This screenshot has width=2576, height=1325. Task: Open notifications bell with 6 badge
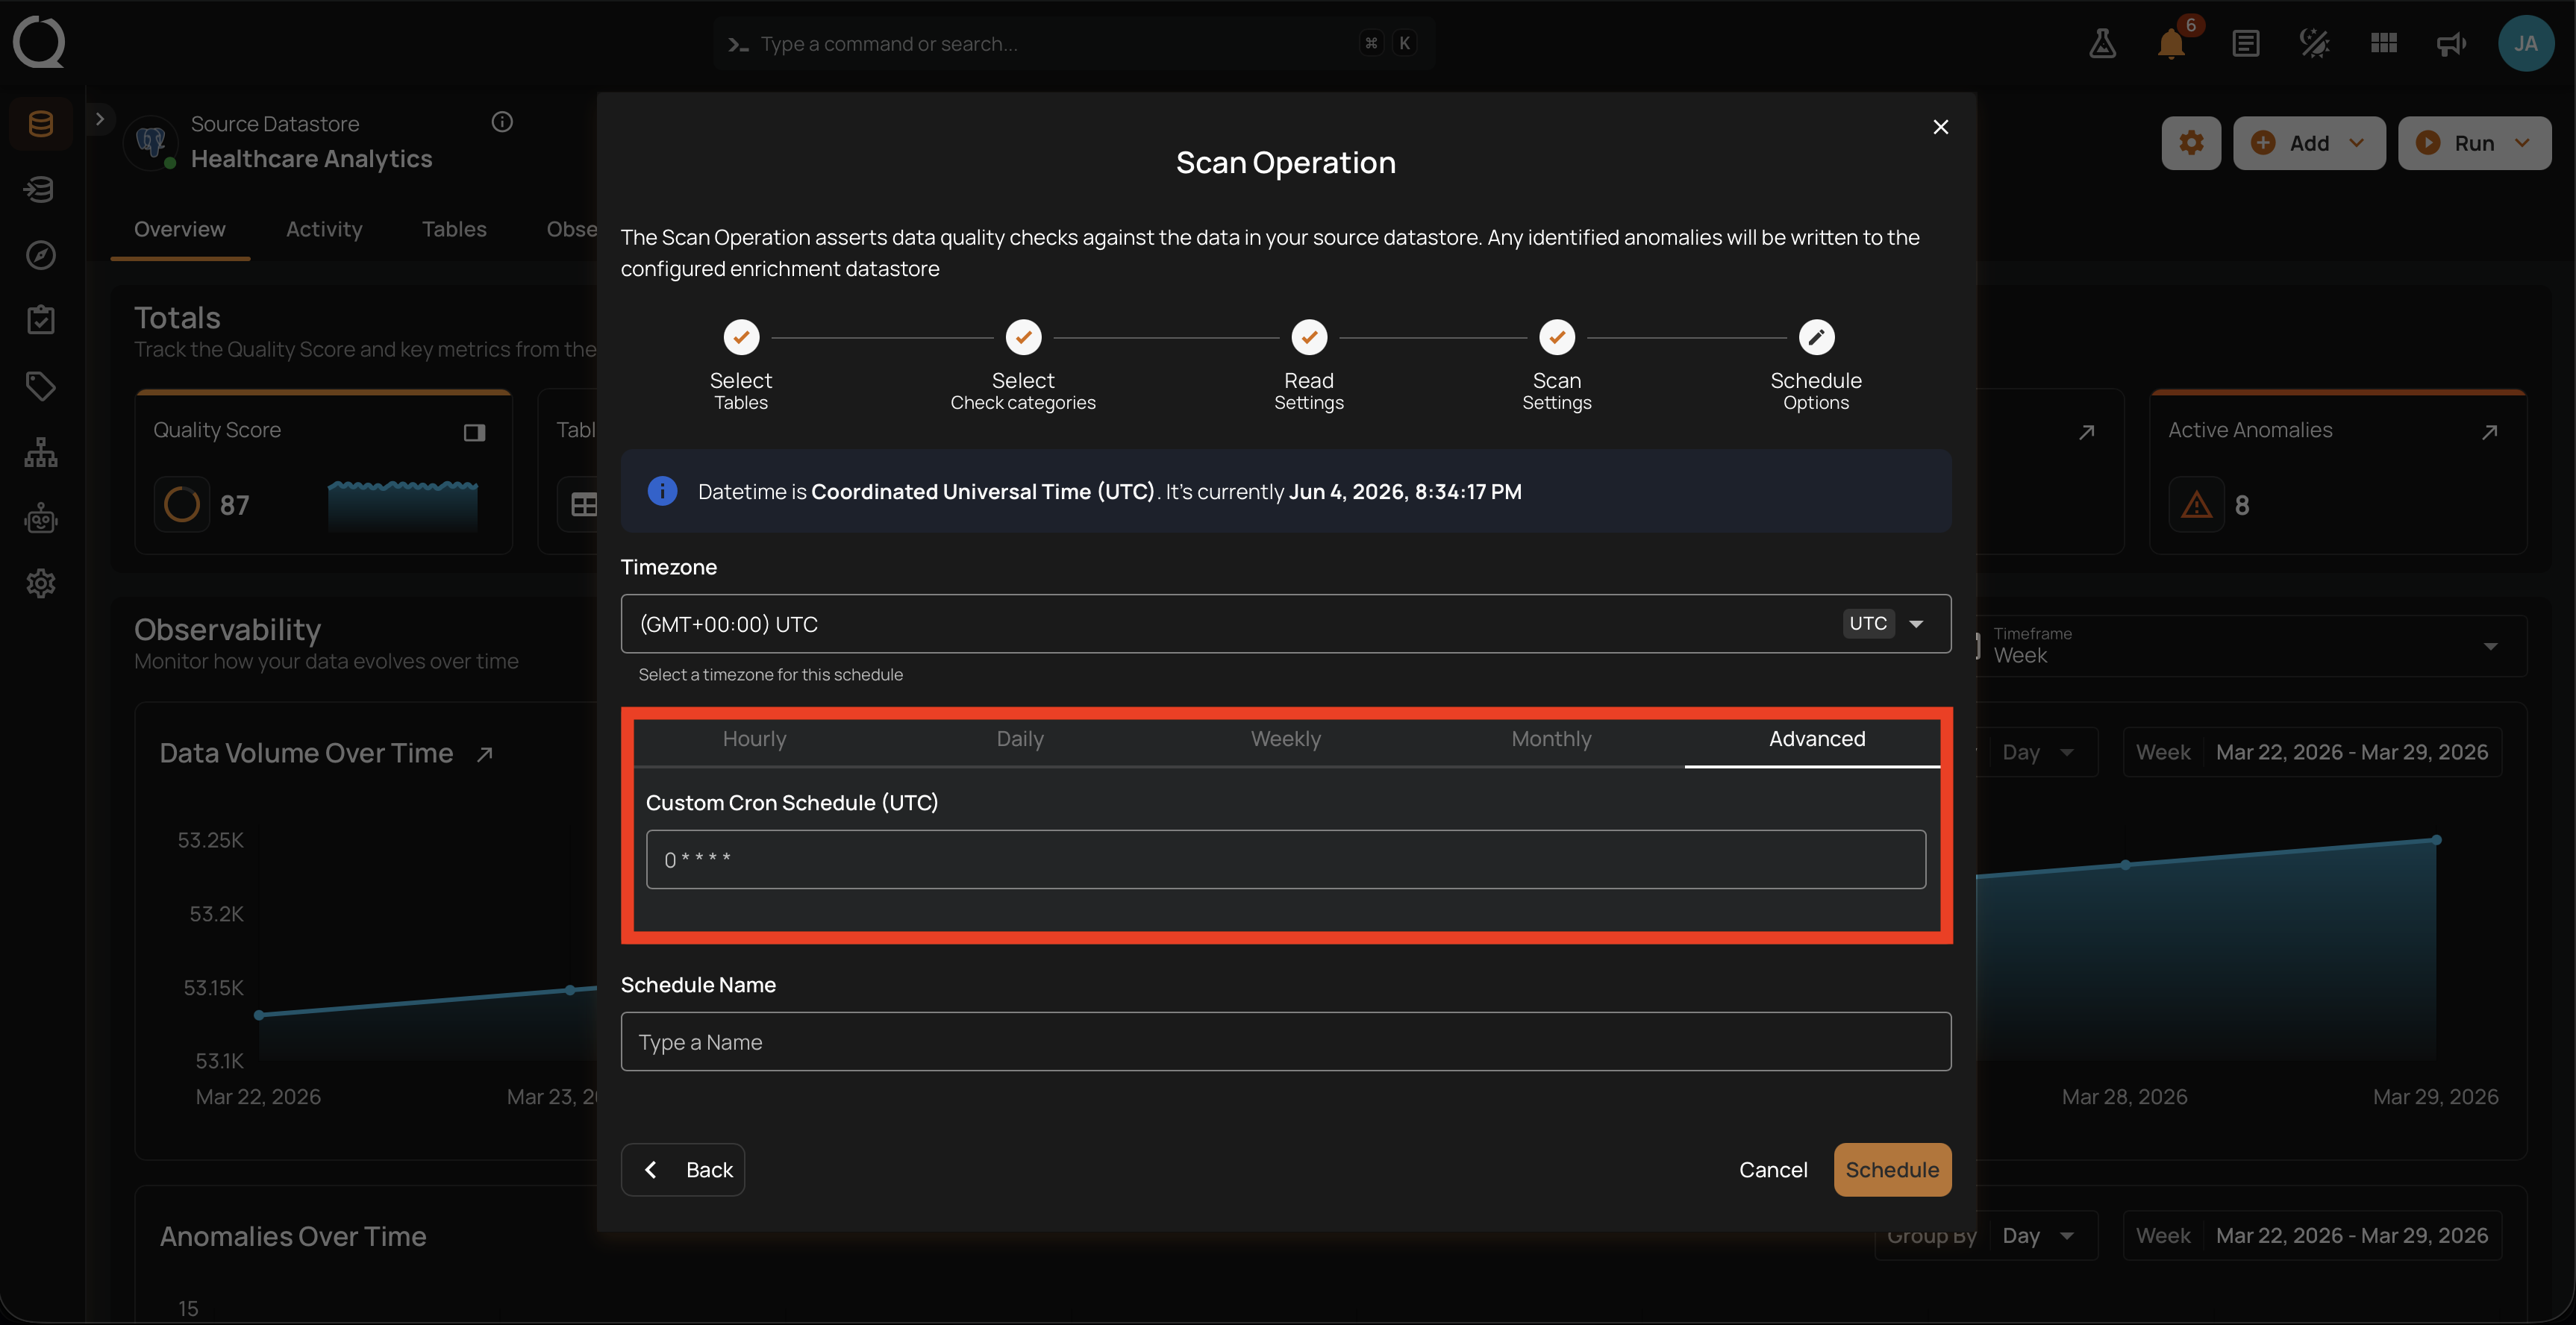click(2171, 43)
